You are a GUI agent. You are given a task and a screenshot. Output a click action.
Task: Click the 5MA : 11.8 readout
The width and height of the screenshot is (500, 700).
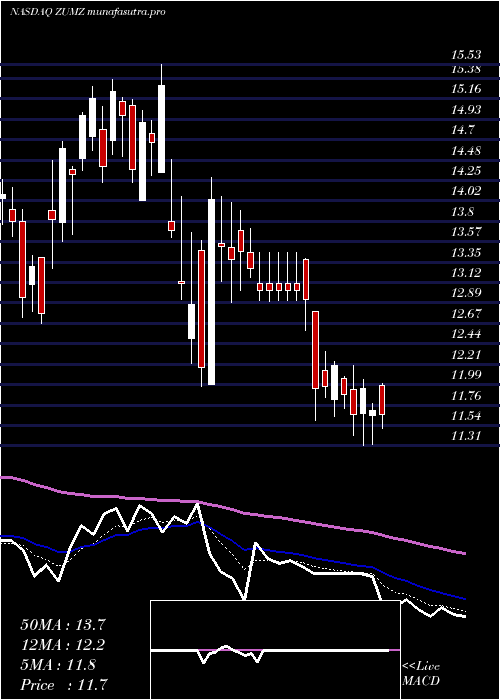click(x=58, y=665)
